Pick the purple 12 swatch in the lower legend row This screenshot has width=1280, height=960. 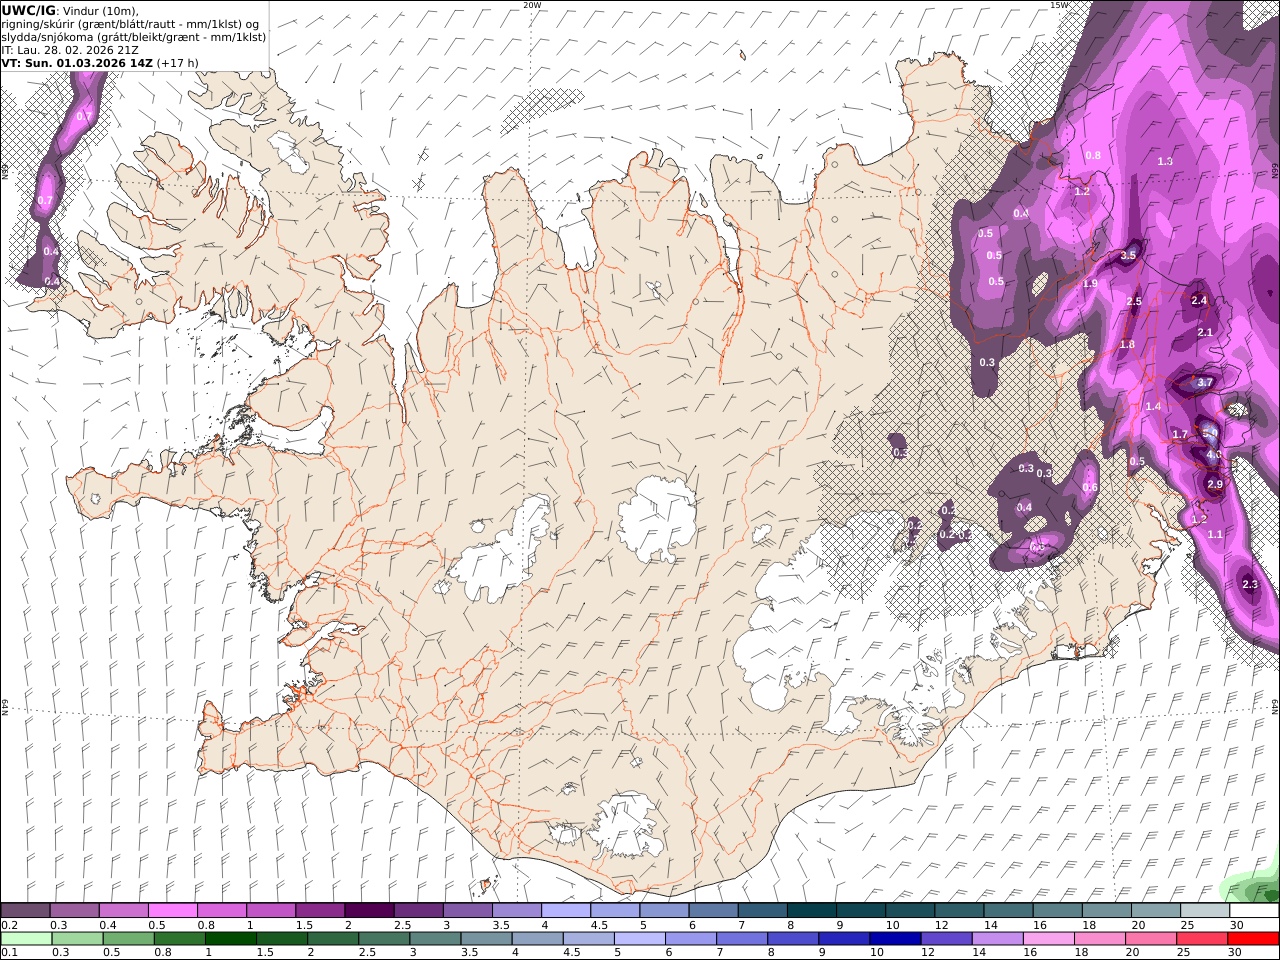[945, 938]
